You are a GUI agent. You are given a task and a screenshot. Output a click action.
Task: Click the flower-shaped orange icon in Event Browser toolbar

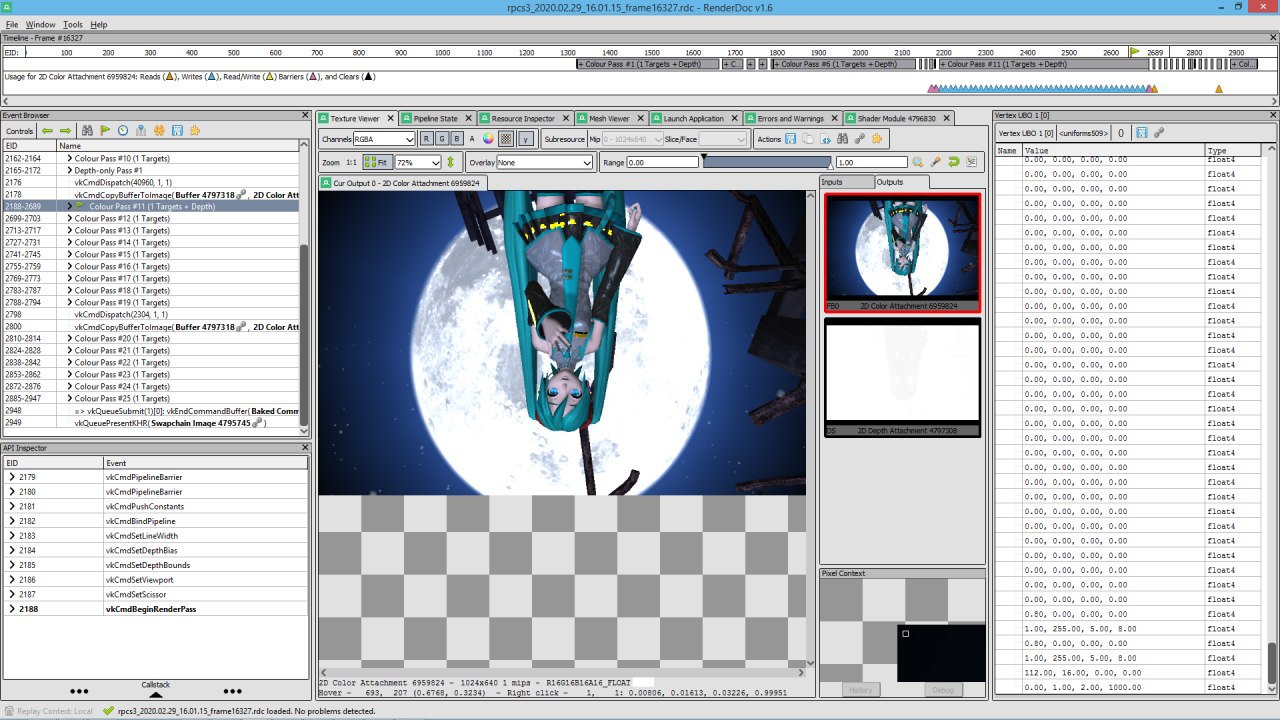click(159, 131)
